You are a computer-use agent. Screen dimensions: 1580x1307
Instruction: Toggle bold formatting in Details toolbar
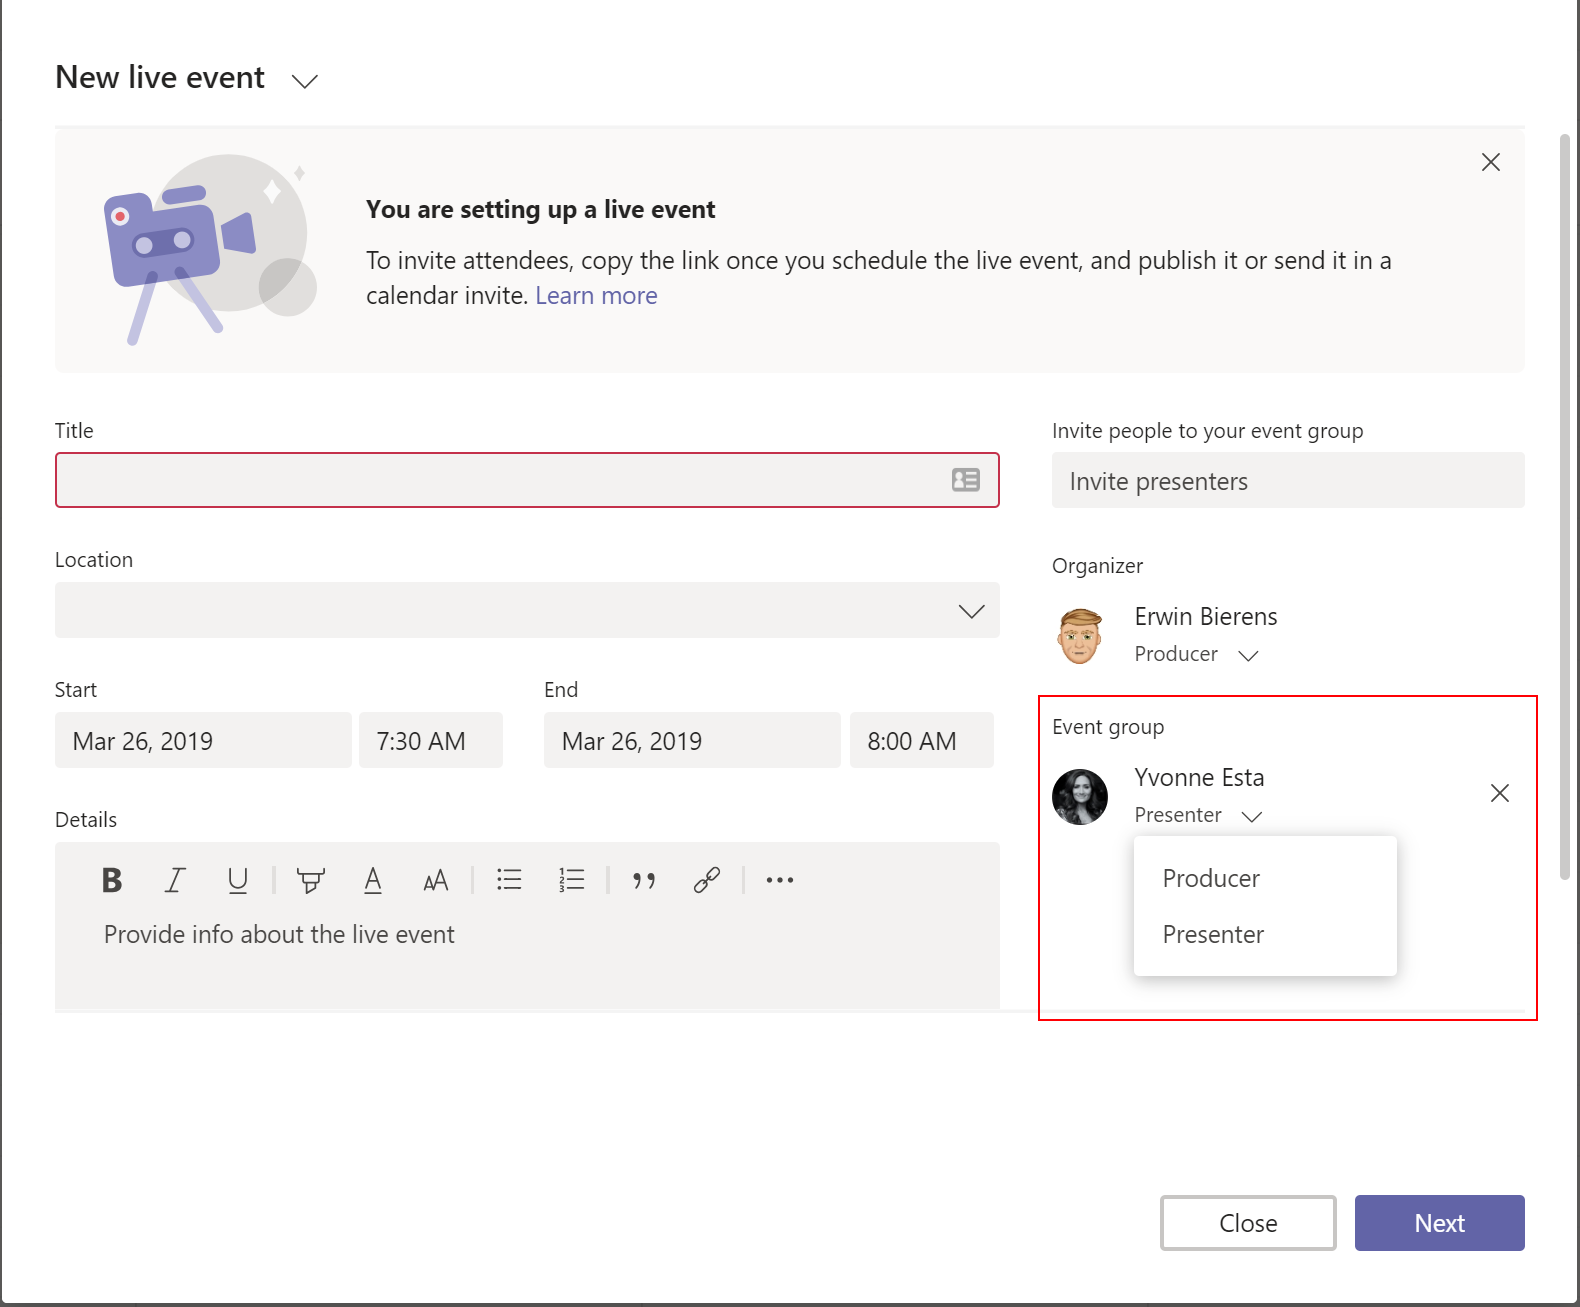click(x=112, y=880)
